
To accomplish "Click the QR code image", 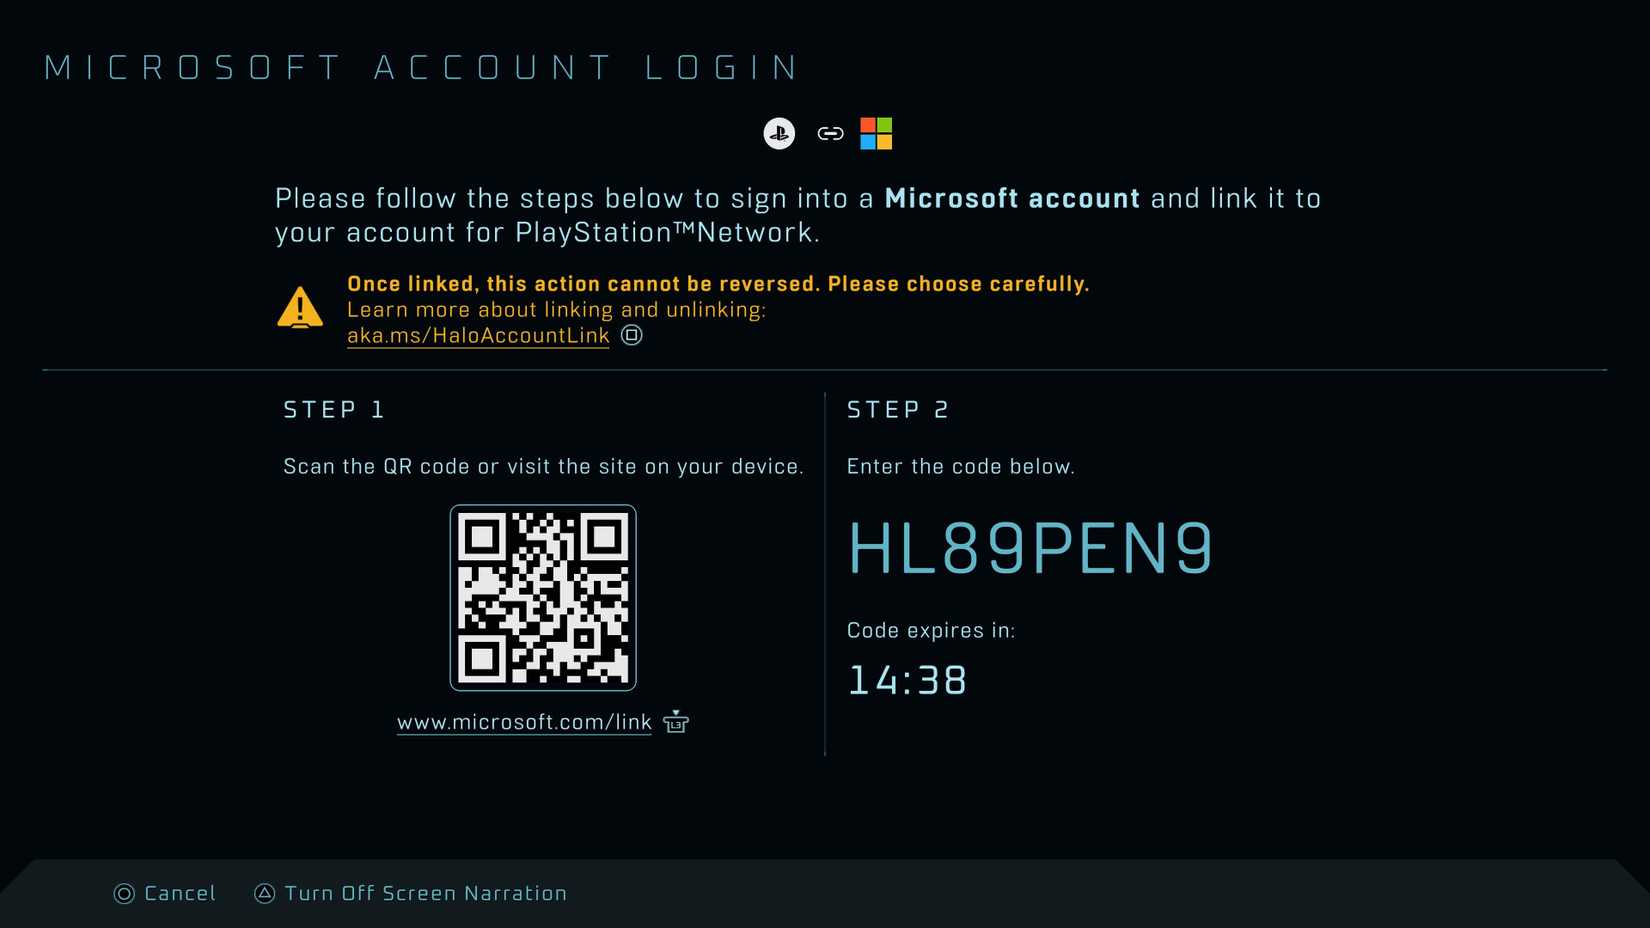I will coord(543,597).
